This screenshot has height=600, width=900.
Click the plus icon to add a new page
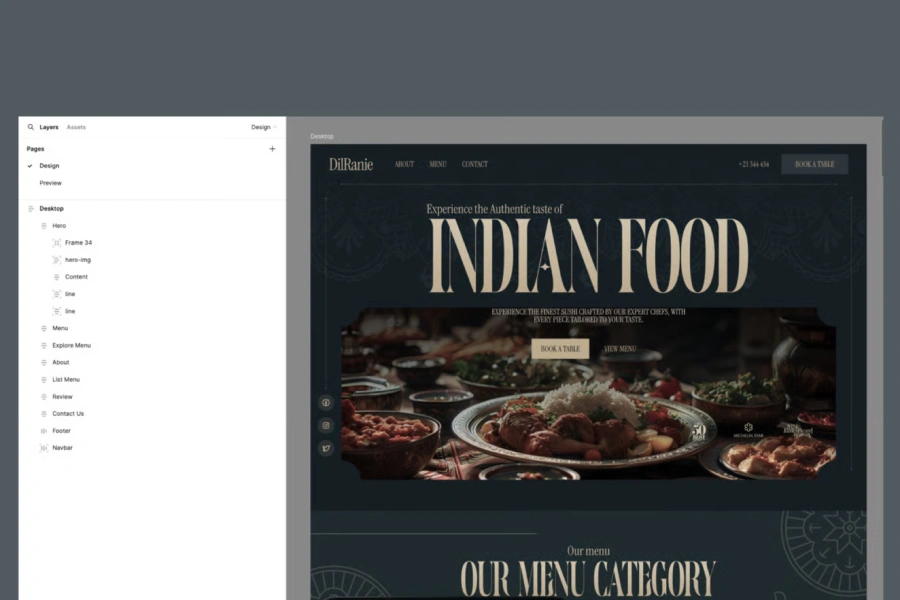click(x=272, y=148)
